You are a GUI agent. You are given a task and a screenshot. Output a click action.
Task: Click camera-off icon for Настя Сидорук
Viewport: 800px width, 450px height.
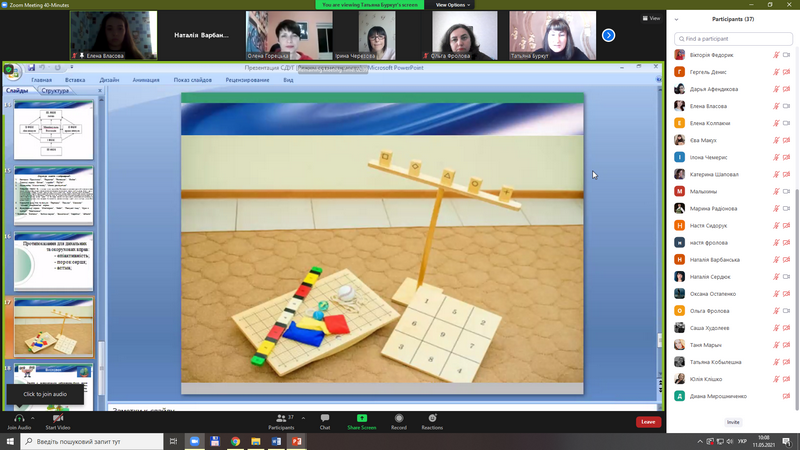(x=786, y=226)
